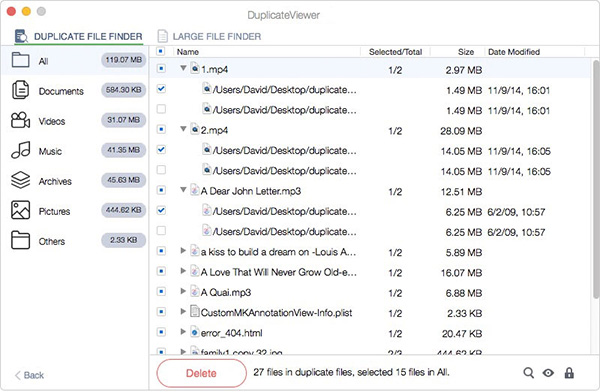The width and height of the screenshot is (600, 392).
Task: Choose the Videos camera icon
Action: click(x=20, y=120)
